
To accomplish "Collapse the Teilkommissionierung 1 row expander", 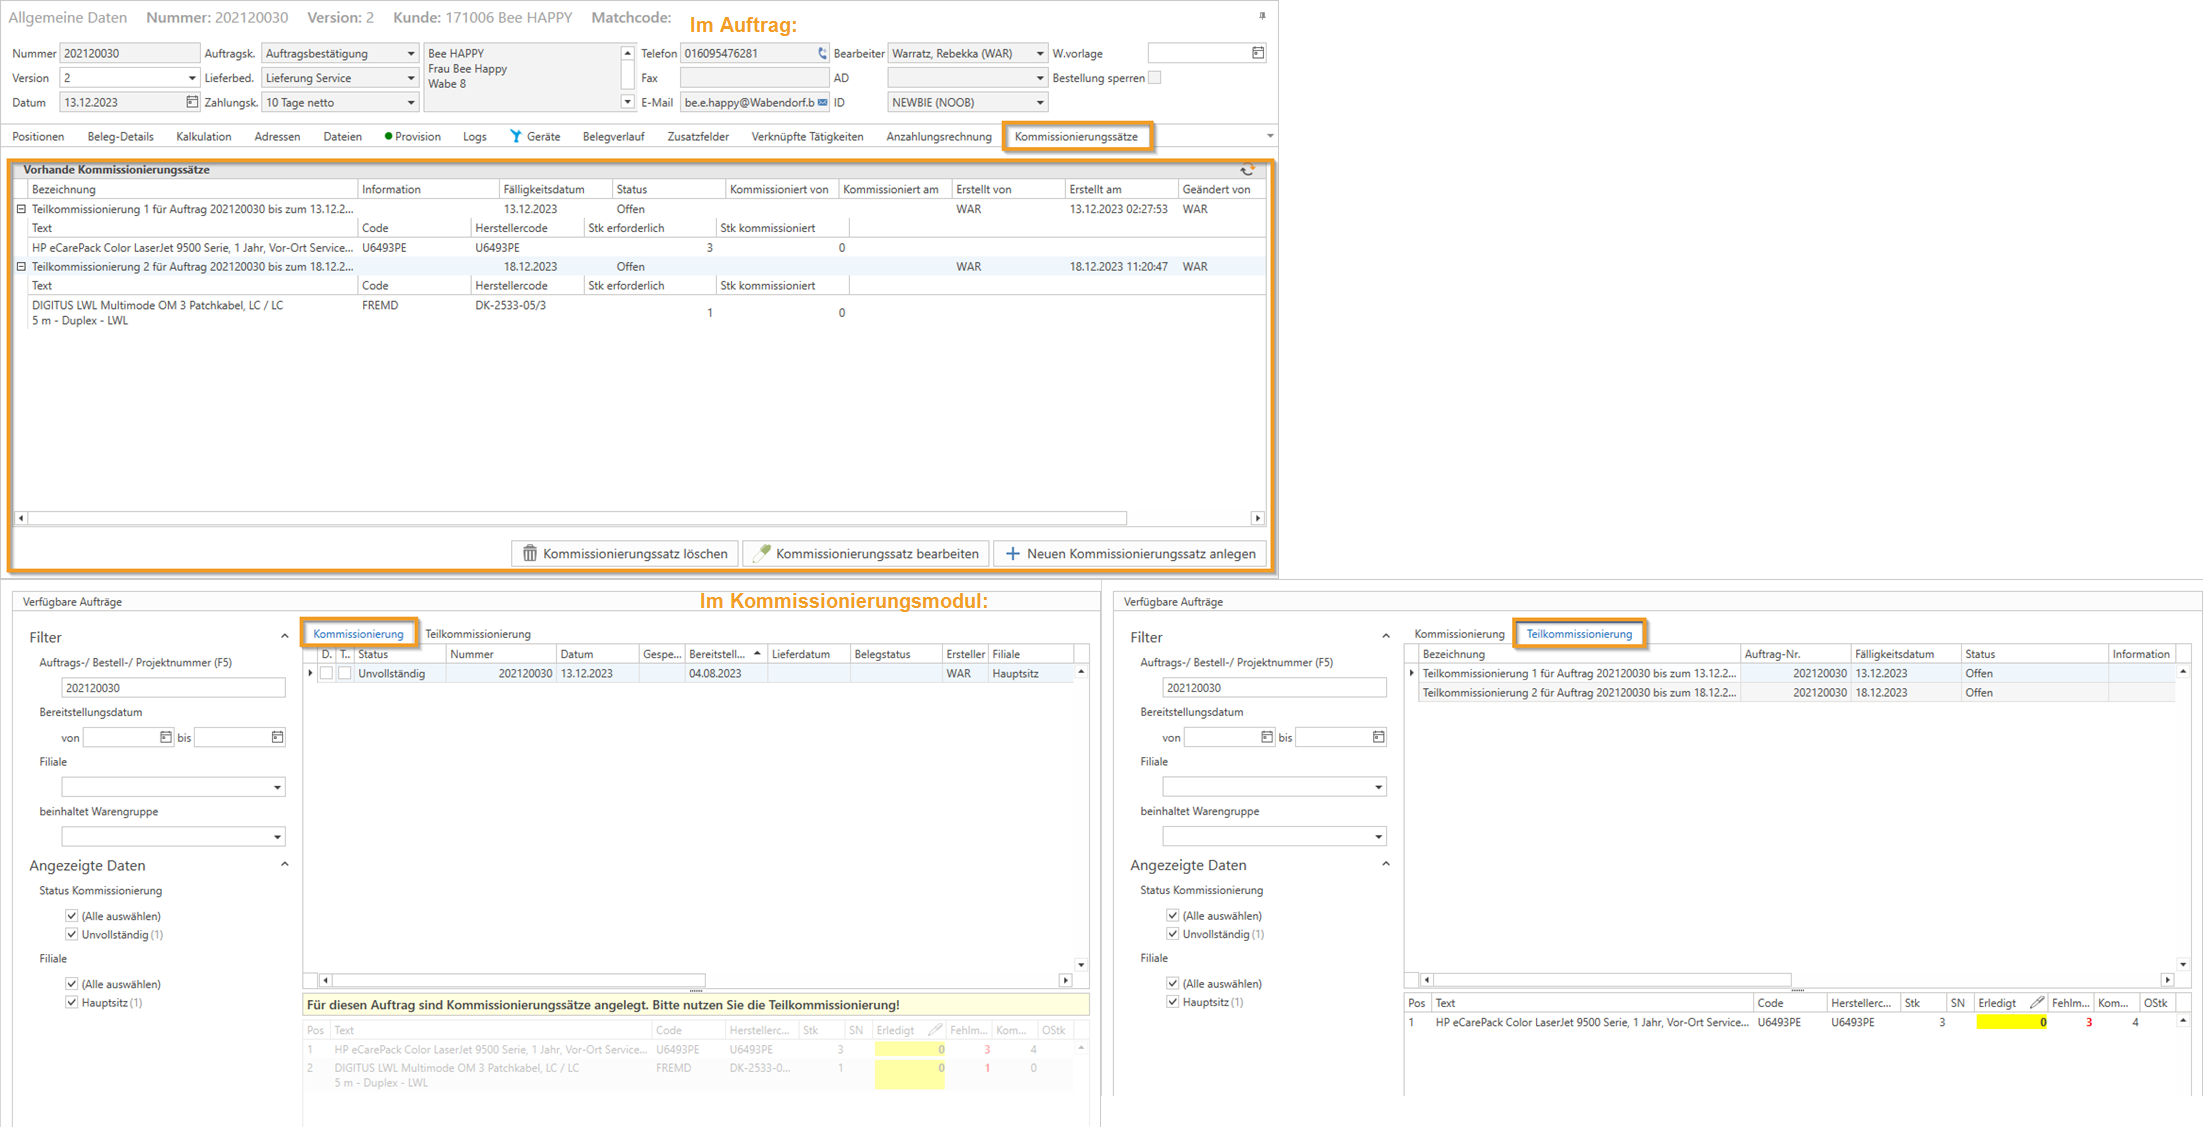I will coord(21,209).
